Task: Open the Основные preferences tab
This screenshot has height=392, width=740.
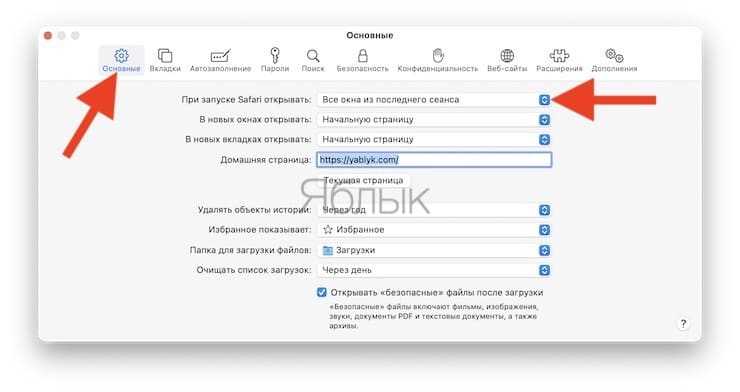Action: click(x=121, y=60)
